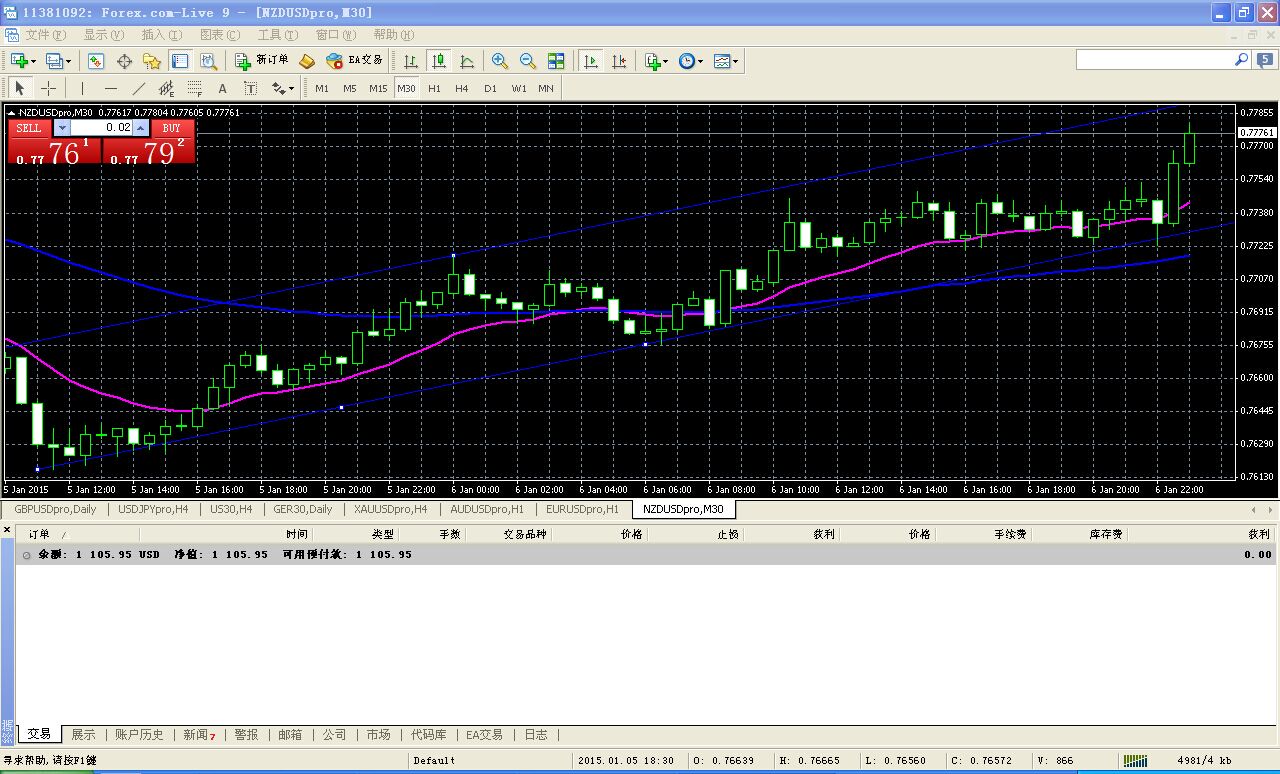Image resolution: width=1280 pixels, height=774 pixels.
Task: Select the horizontal line tool
Action: tap(111, 88)
